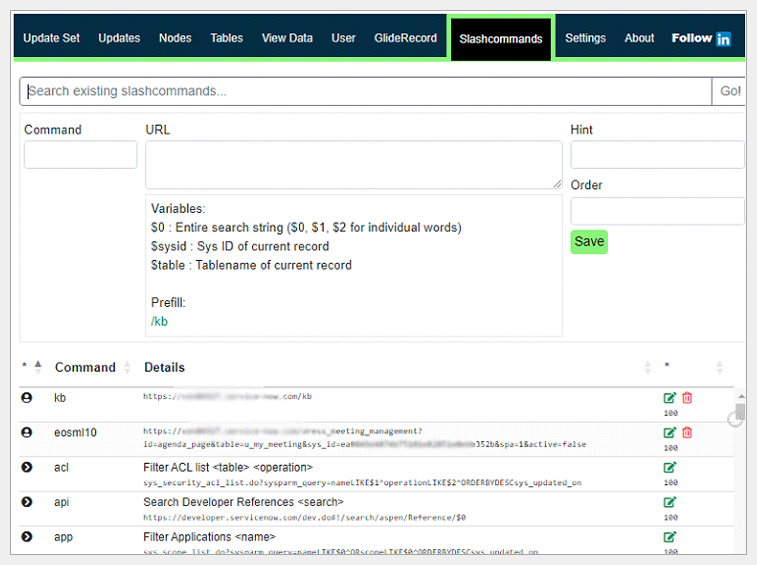
Task: Focus the Search existing slashcommands field
Action: [365, 91]
